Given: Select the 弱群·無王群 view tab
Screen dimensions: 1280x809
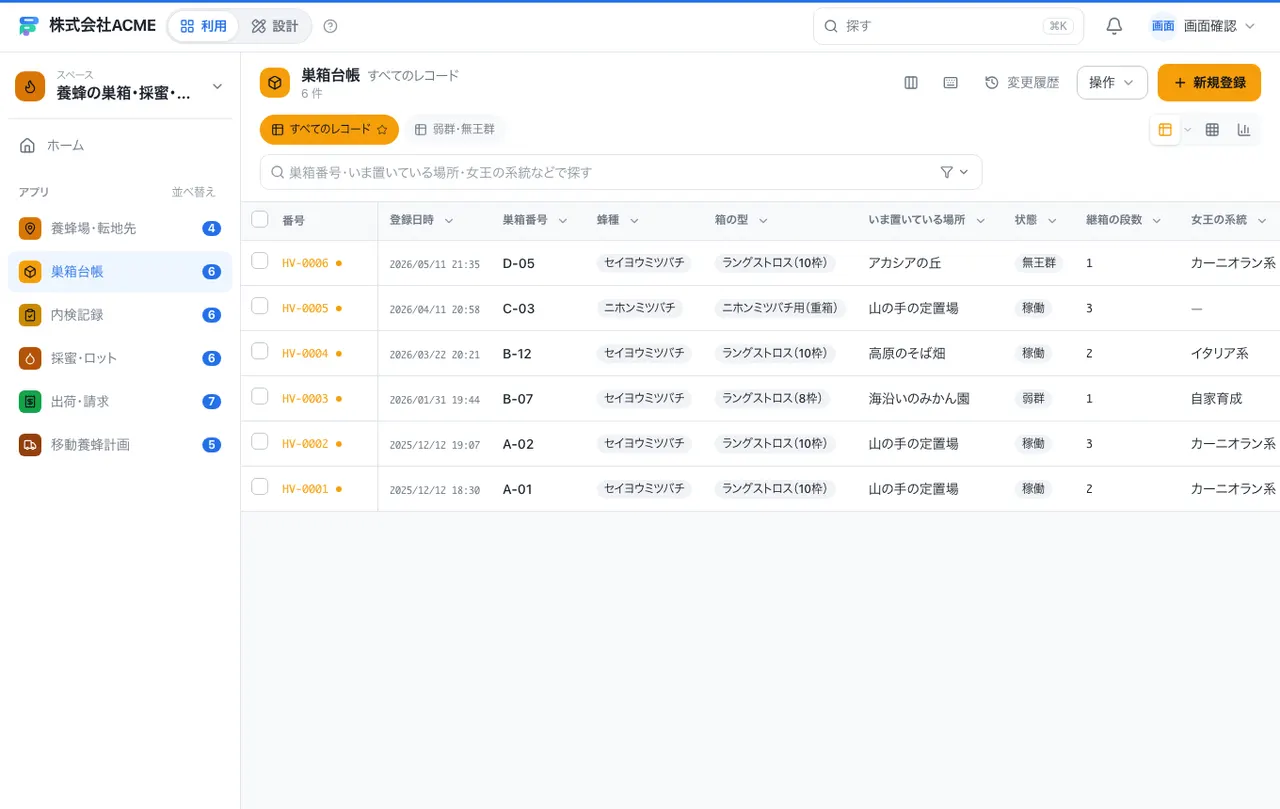Looking at the screenshot, I should point(455,130).
